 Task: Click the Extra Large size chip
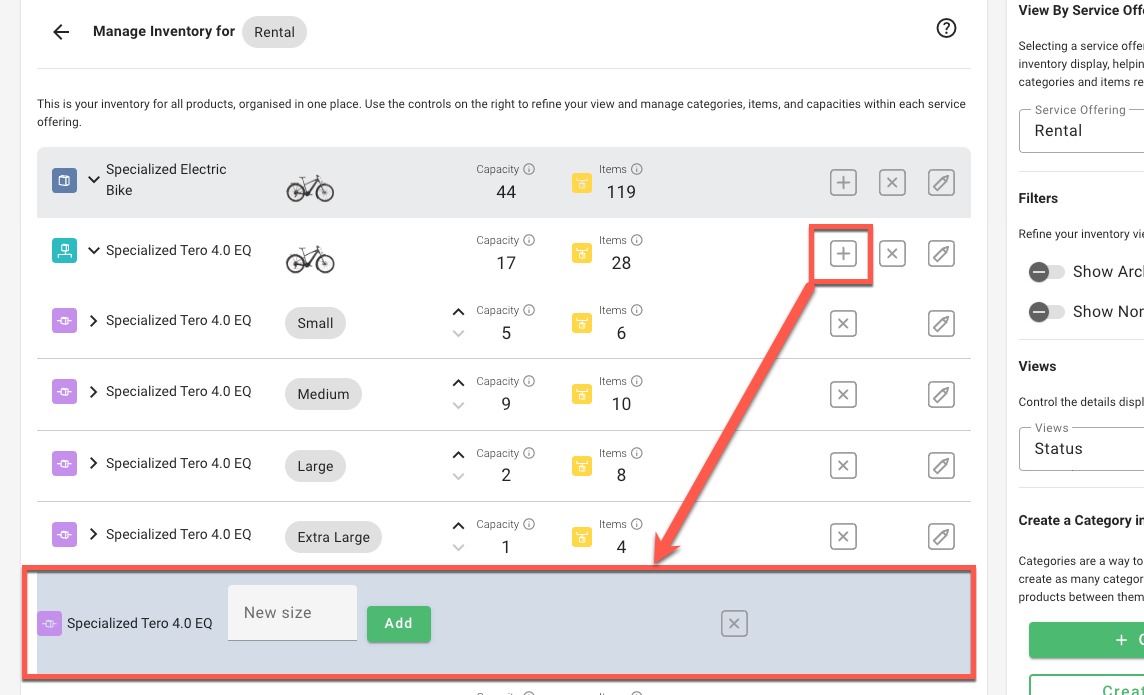[x=333, y=537]
